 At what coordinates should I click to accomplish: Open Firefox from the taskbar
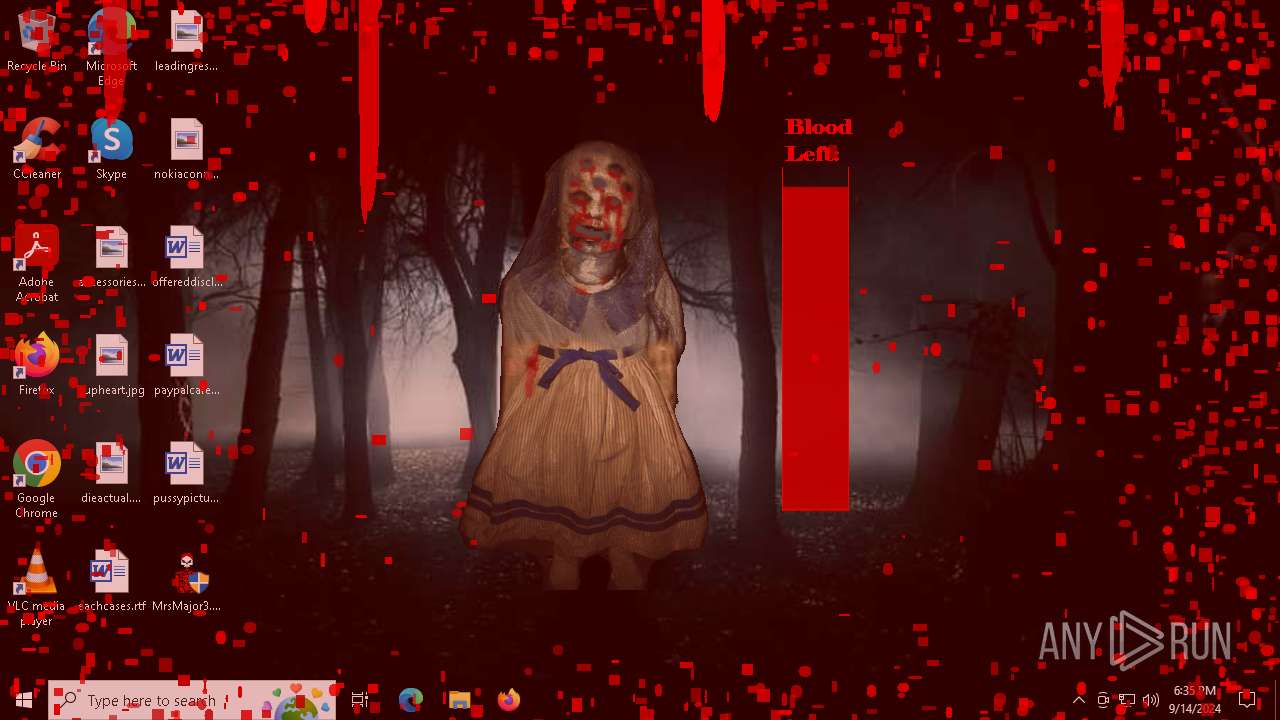(508, 700)
